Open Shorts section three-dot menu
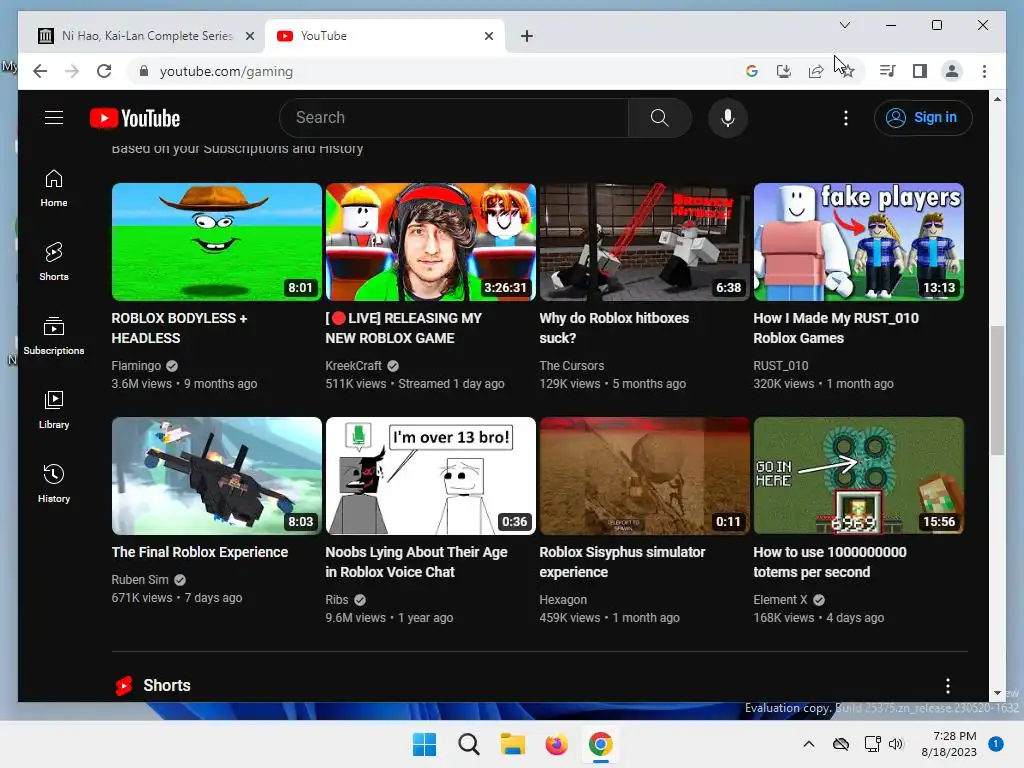The width and height of the screenshot is (1024, 768). [948, 685]
